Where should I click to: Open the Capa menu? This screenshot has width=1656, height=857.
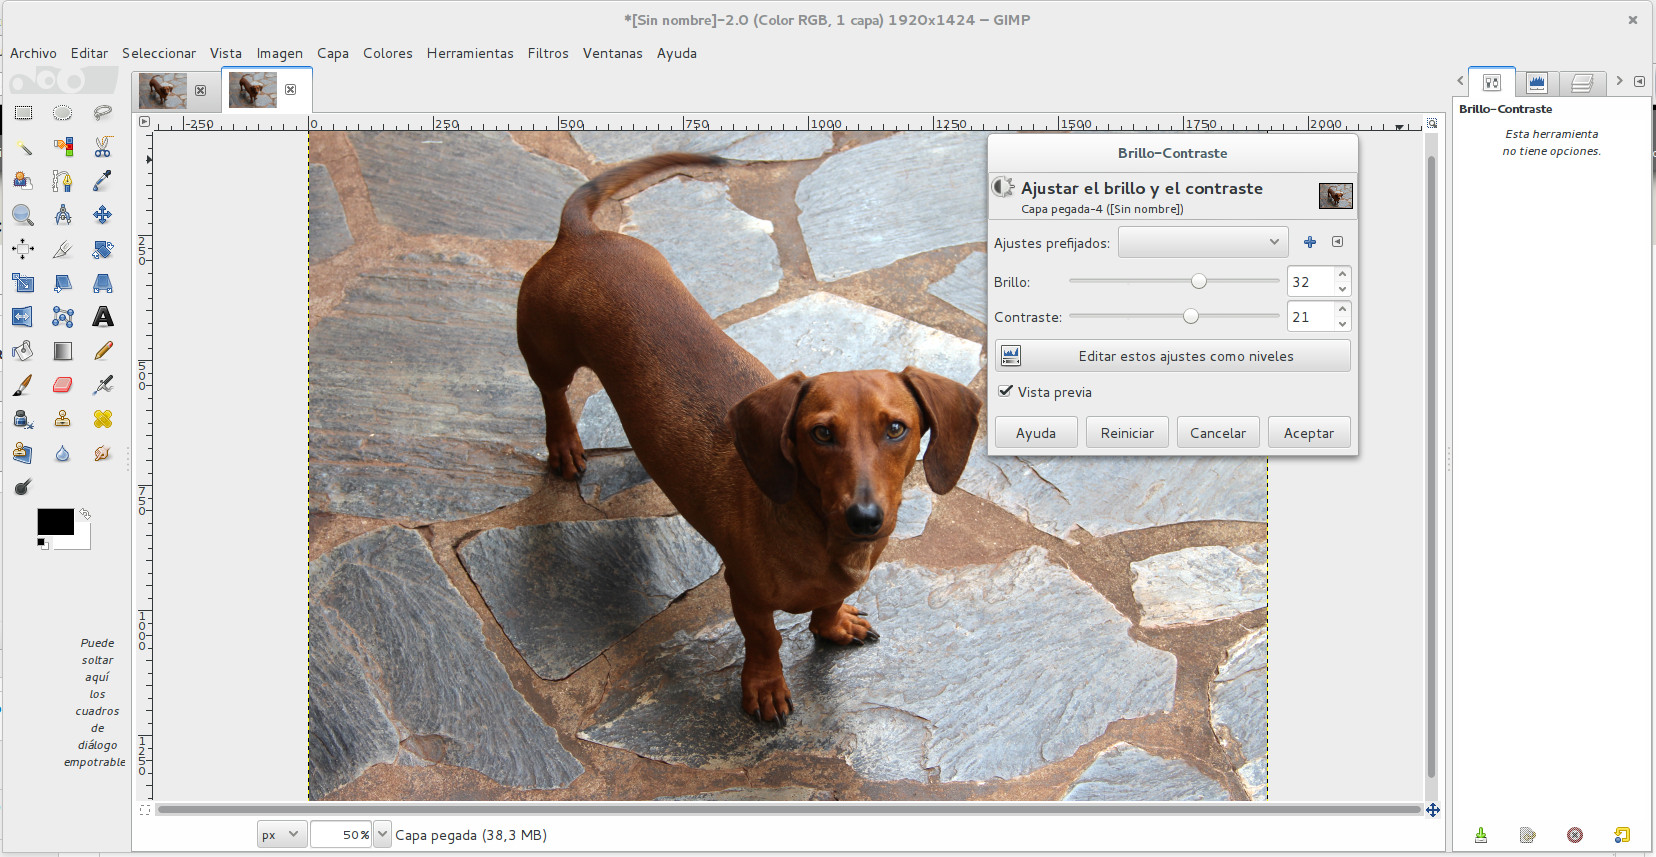pyautogui.click(x=333, y=53)
